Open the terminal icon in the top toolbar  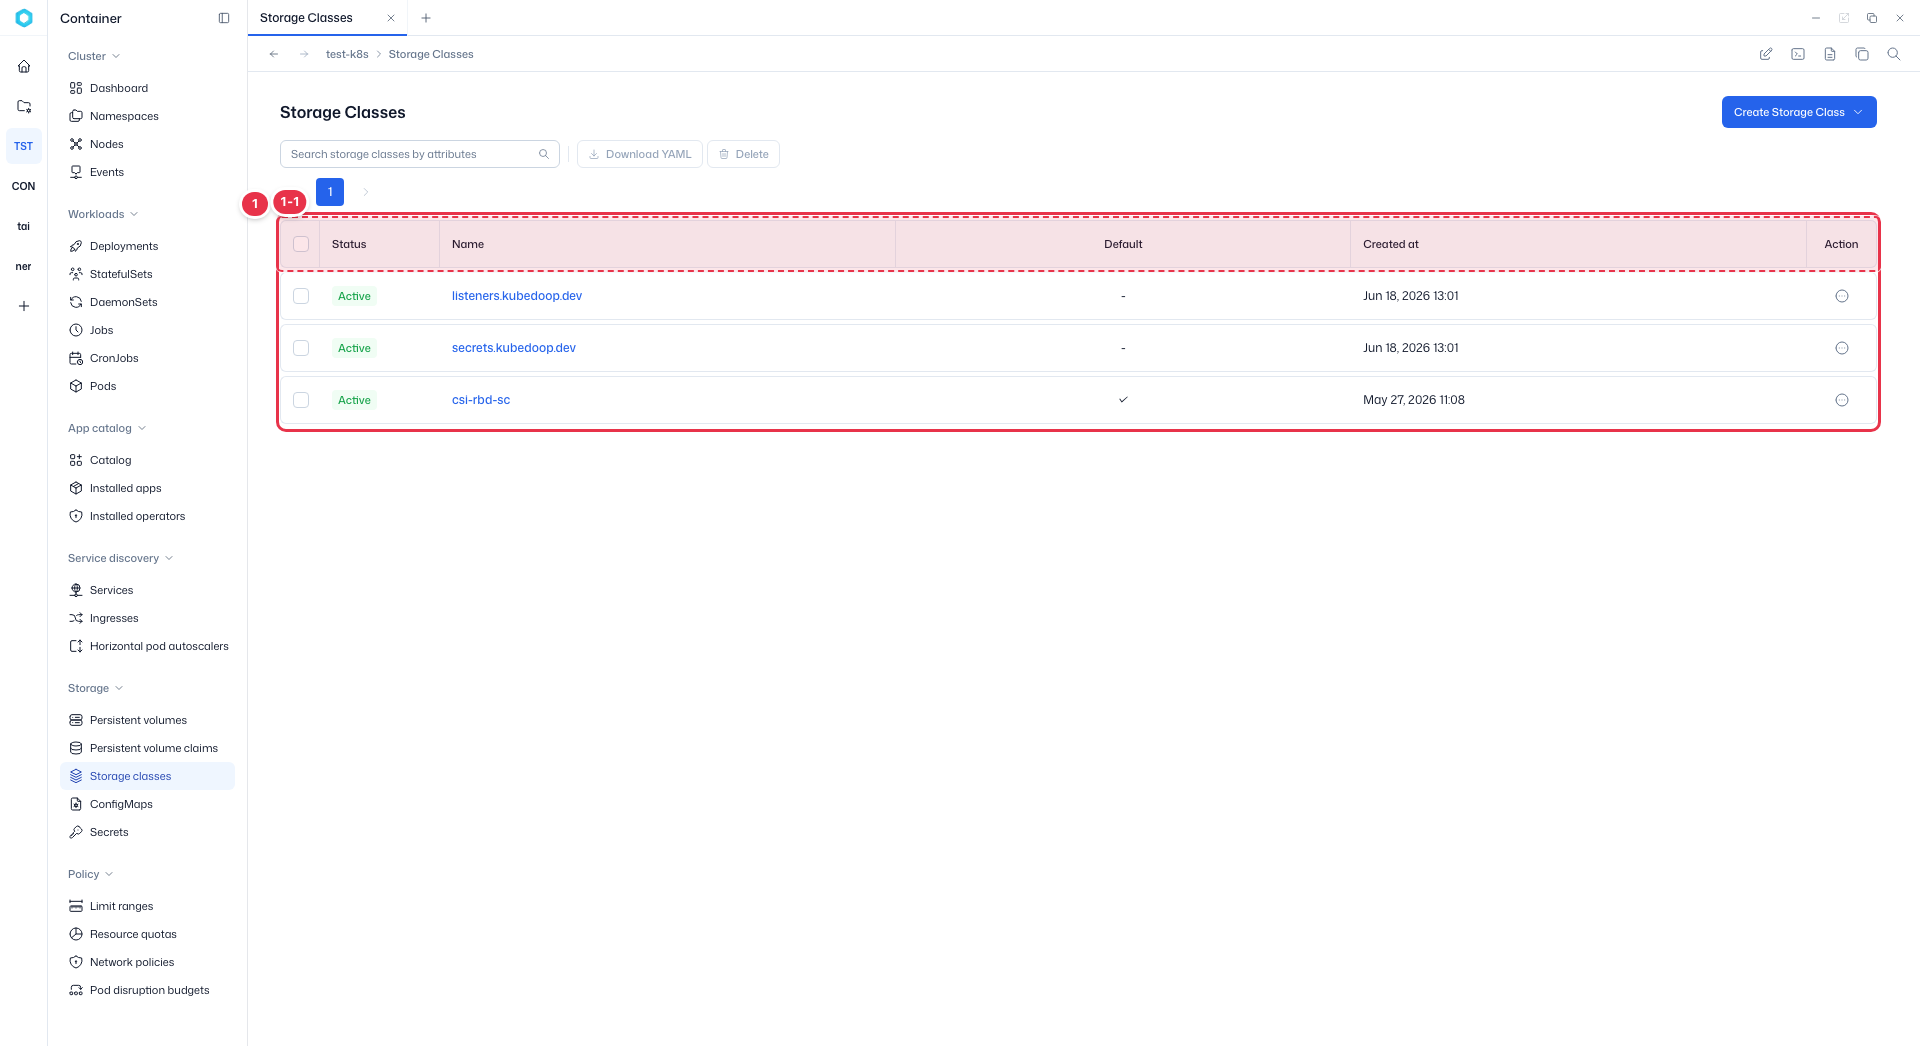tap(1798, 54)
